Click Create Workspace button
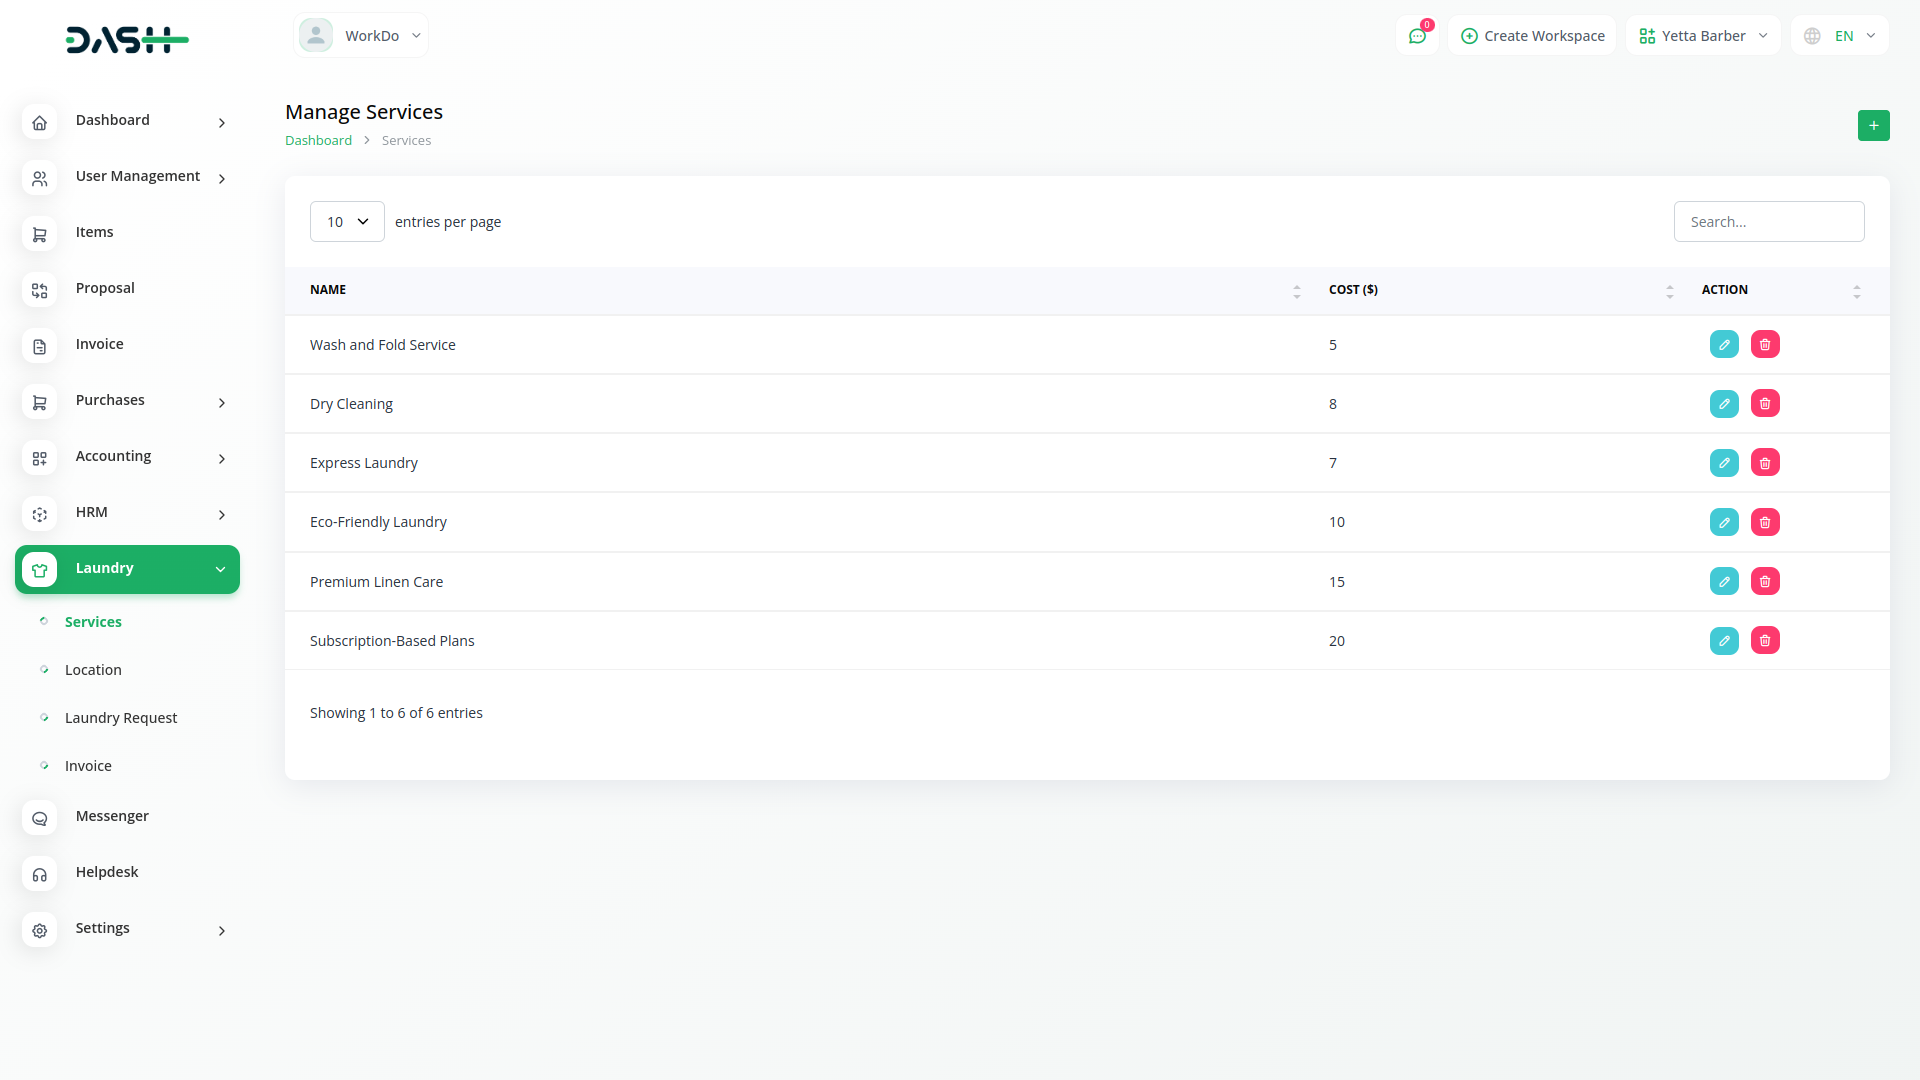1920x1080 pixels. pos(1532,36)
